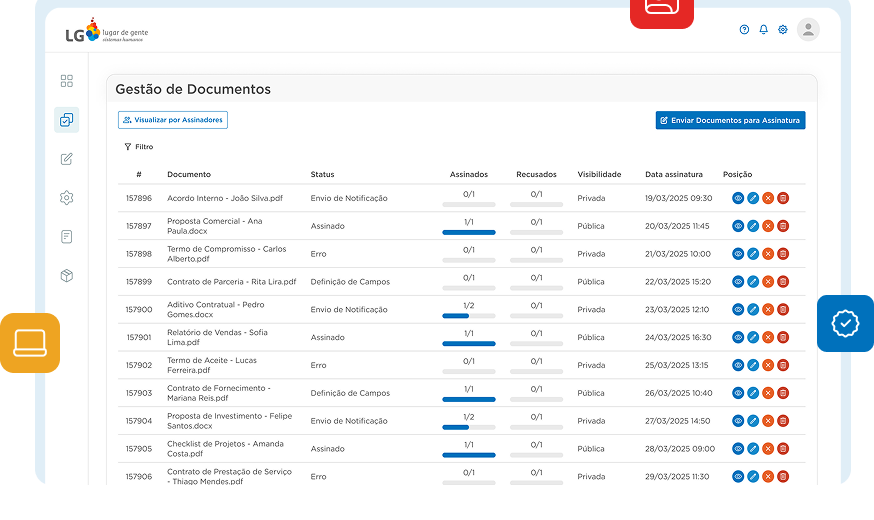
Task: Click the report page icon in sidebar
Action: 67,237
